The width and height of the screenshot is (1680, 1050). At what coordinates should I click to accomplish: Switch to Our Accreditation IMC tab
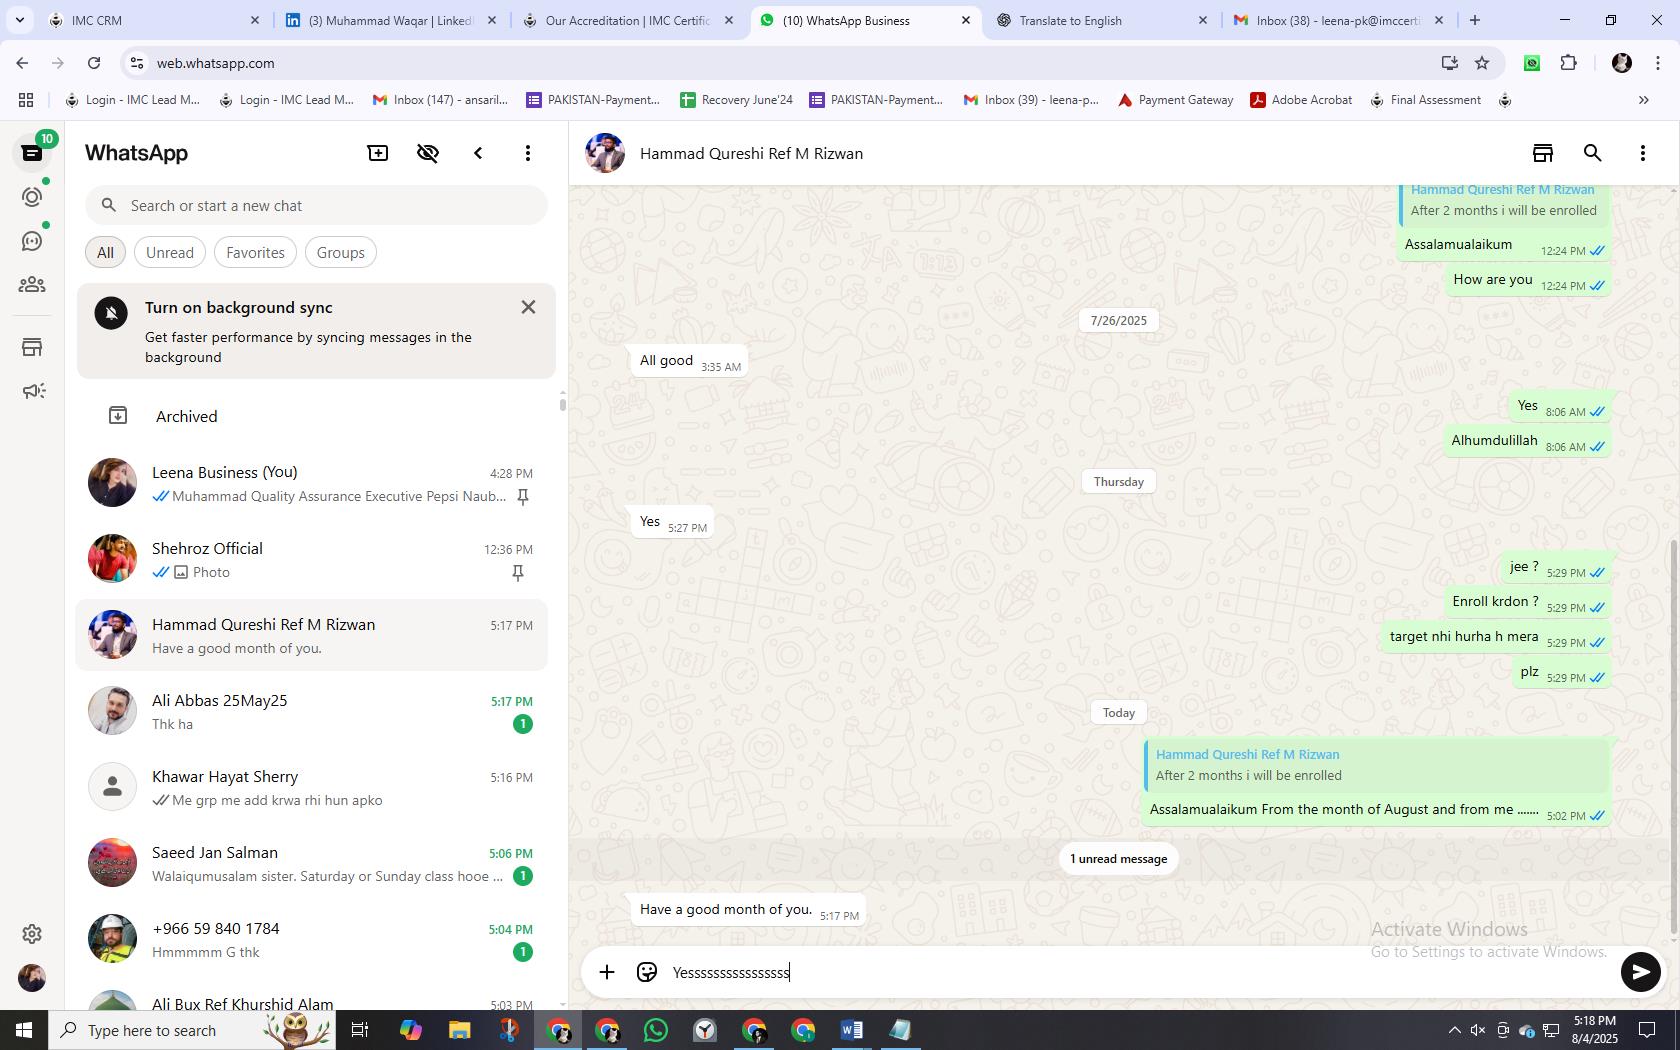[628, 20]
